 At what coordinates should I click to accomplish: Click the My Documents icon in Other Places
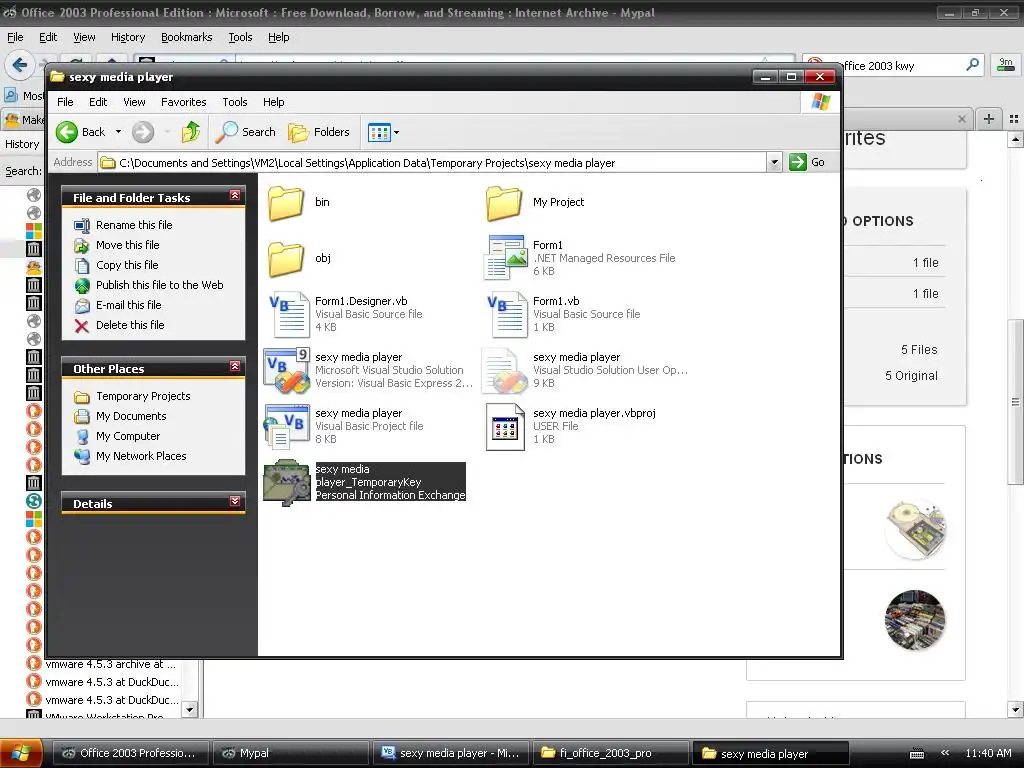[x=82, y=417]
